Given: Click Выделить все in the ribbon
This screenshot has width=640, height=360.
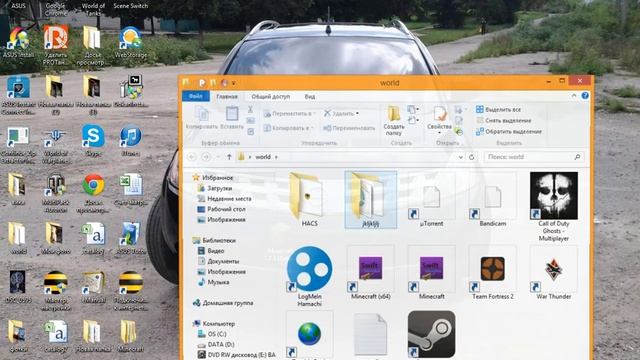Looking at the screenshot, I should point(498,109).
